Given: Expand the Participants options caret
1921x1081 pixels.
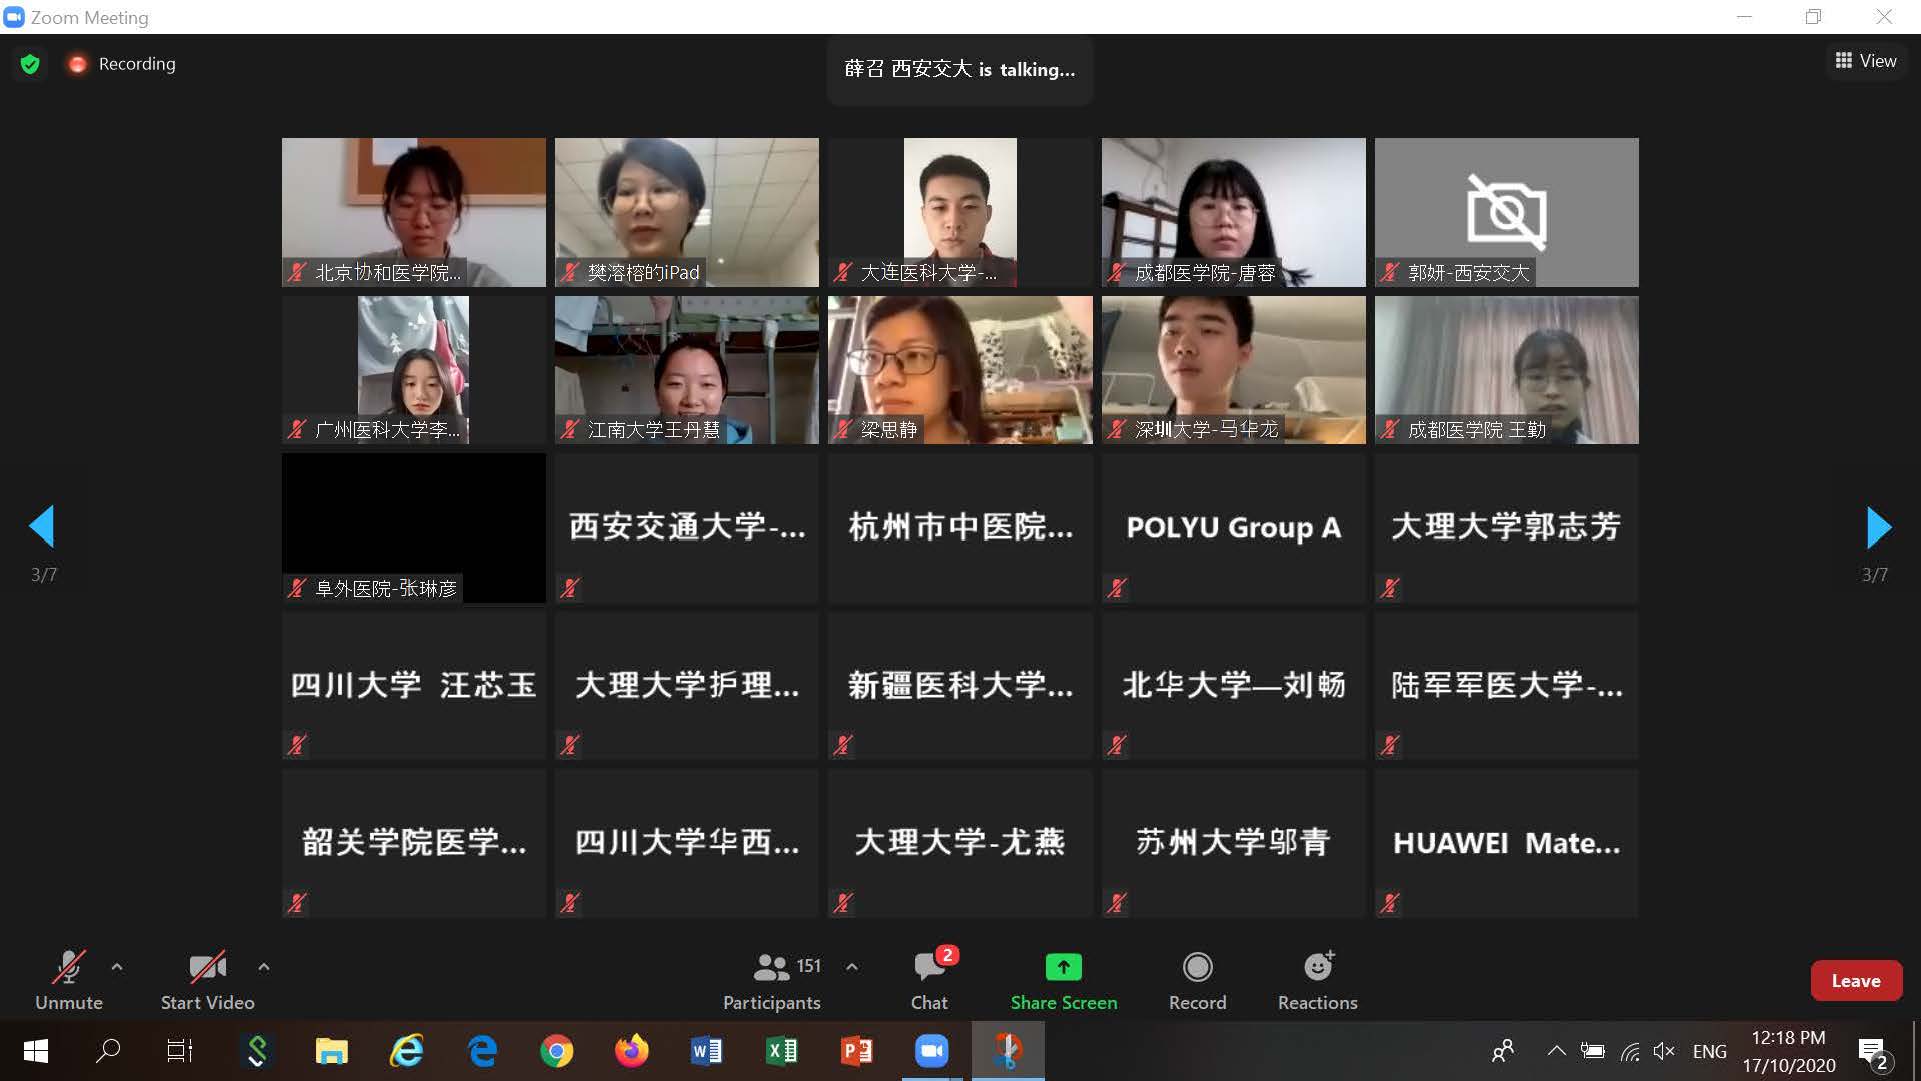Looking at the screenshot, I should click(x=852, y=967).
